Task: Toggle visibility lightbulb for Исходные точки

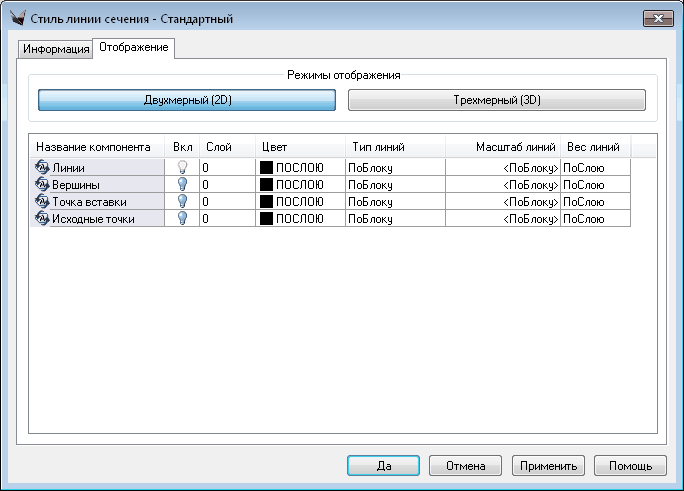Action: tap(182, 218)
